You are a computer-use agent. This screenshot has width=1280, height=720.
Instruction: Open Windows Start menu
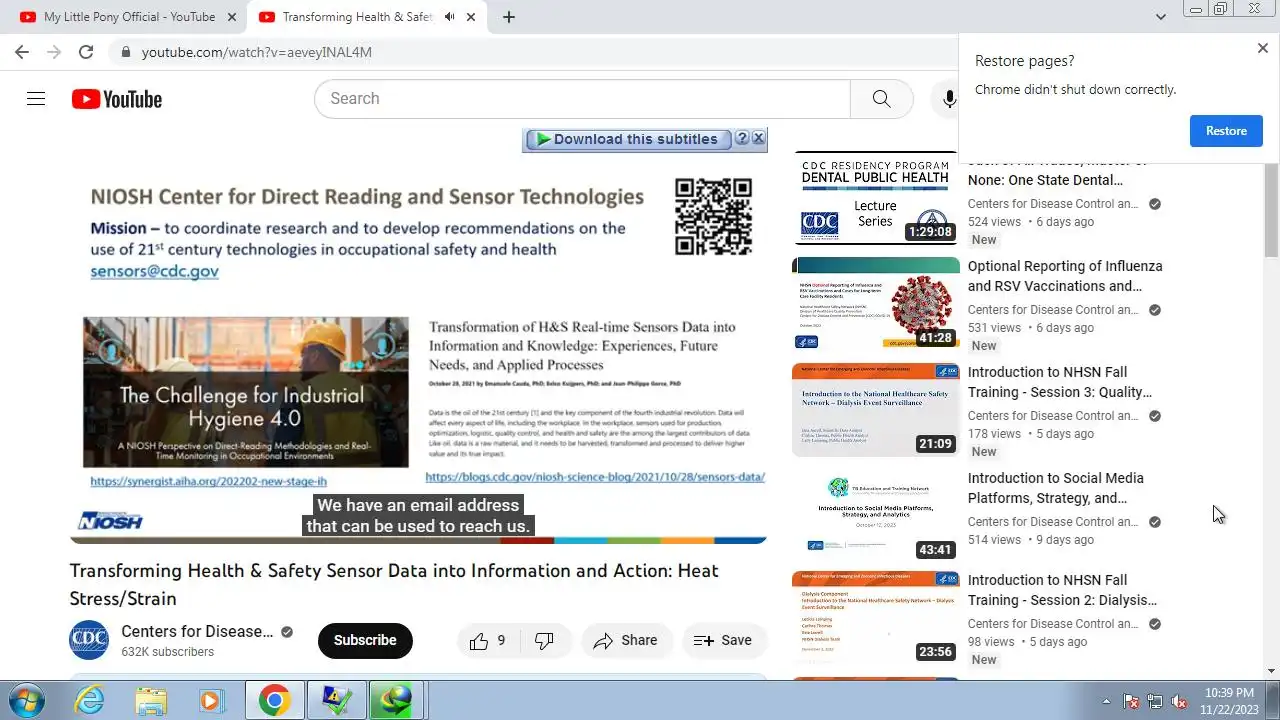point(25,700)
